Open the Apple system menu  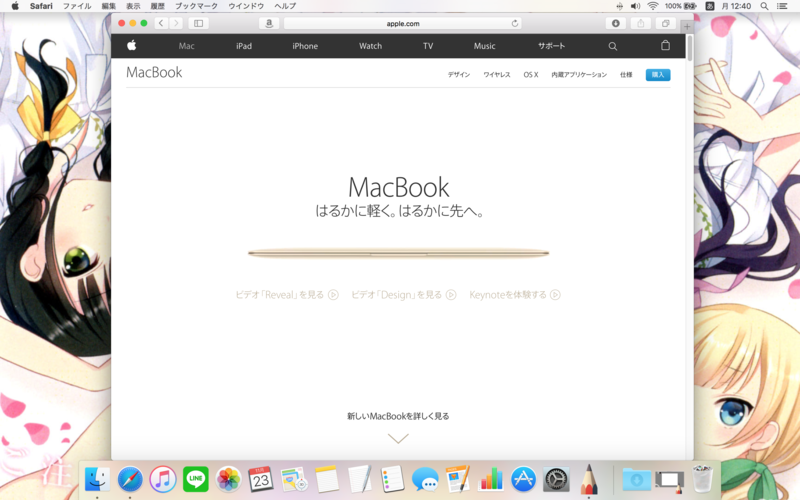click(15, 6)
